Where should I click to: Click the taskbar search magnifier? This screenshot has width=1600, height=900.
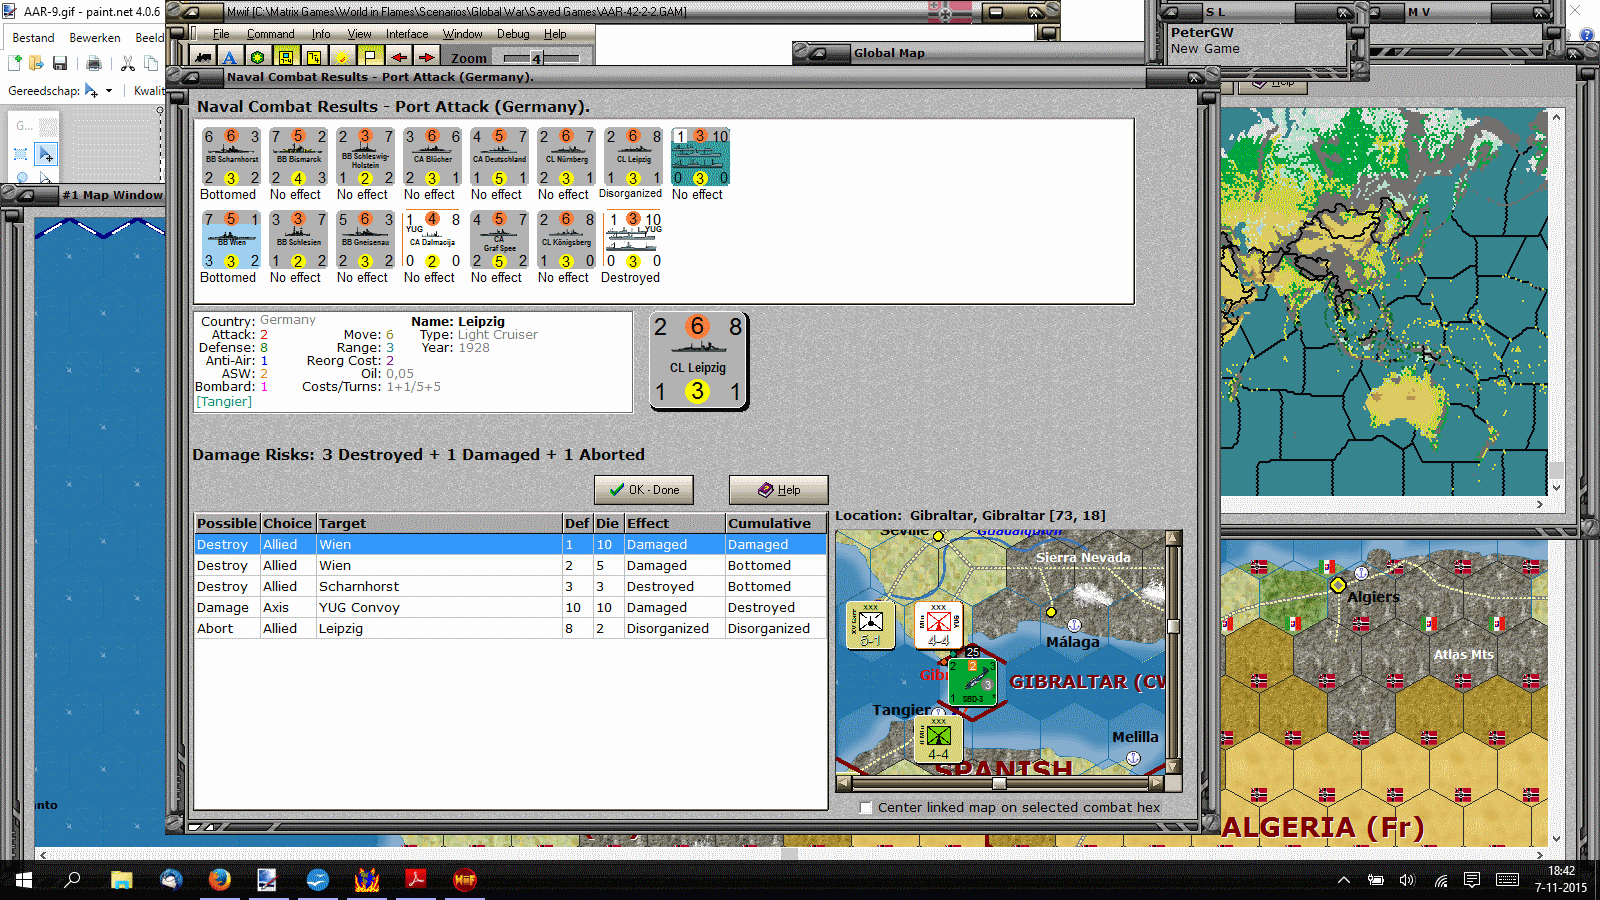point(72,880)
